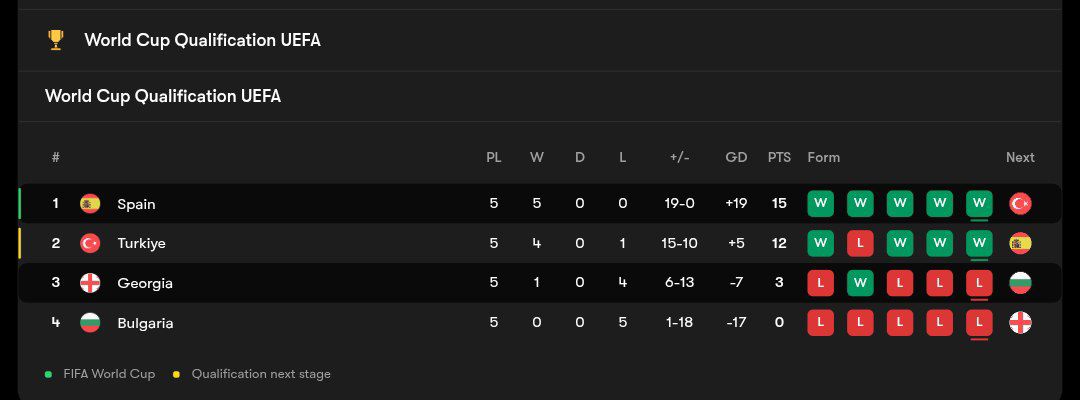Open Spain's next opponent Turkiye flag
The image size is (1080, 400).
1020,204
